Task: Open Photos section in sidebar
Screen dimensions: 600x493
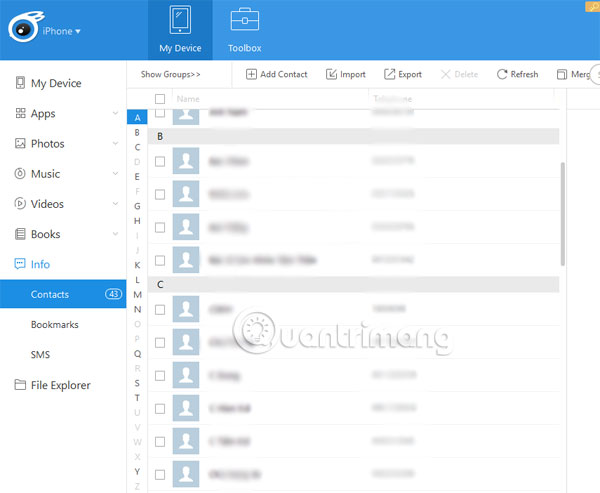Action: (x=47, y=144)
